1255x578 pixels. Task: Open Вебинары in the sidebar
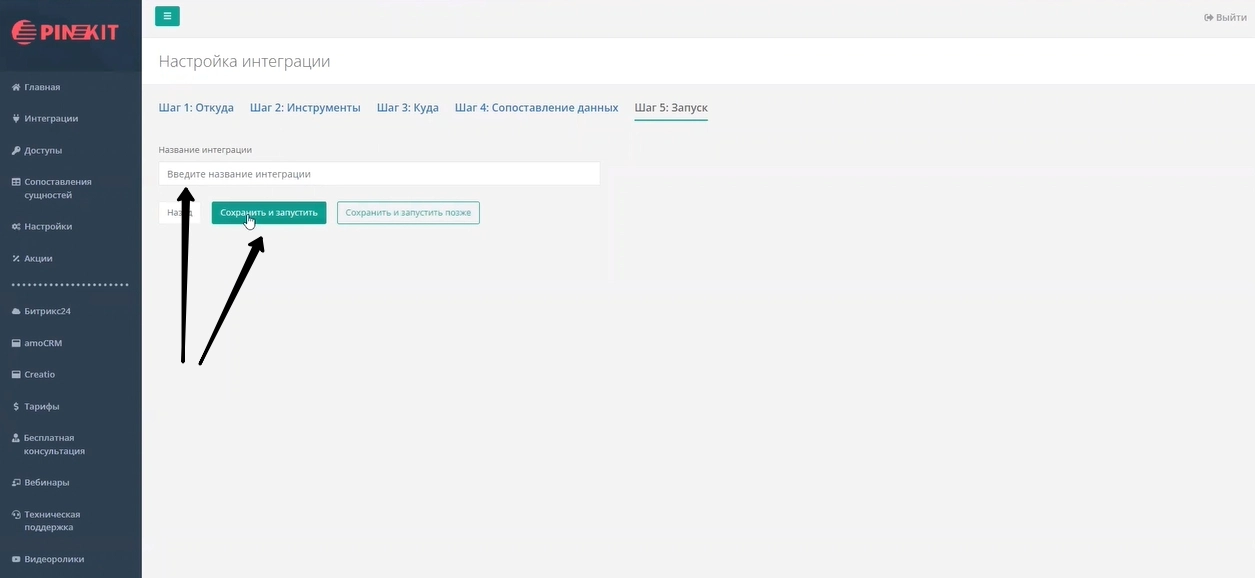(46, 482)
